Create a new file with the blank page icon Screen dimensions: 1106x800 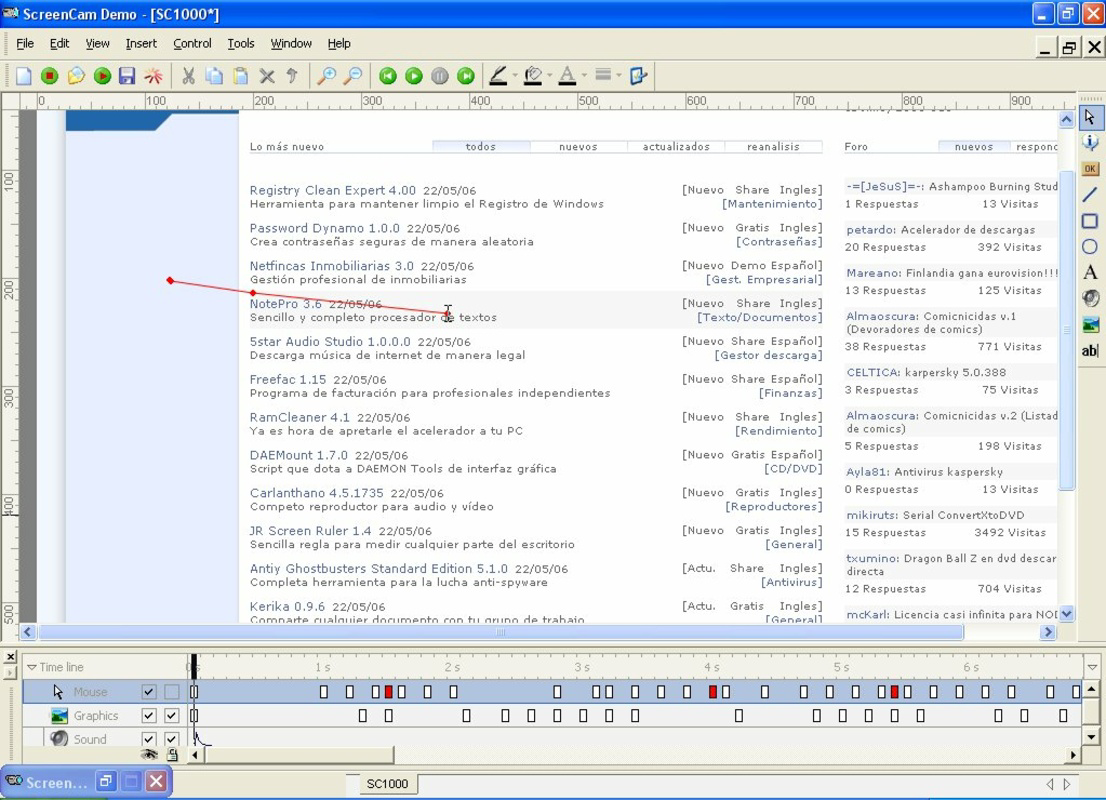pyautogui.click(x=24, y=76)
